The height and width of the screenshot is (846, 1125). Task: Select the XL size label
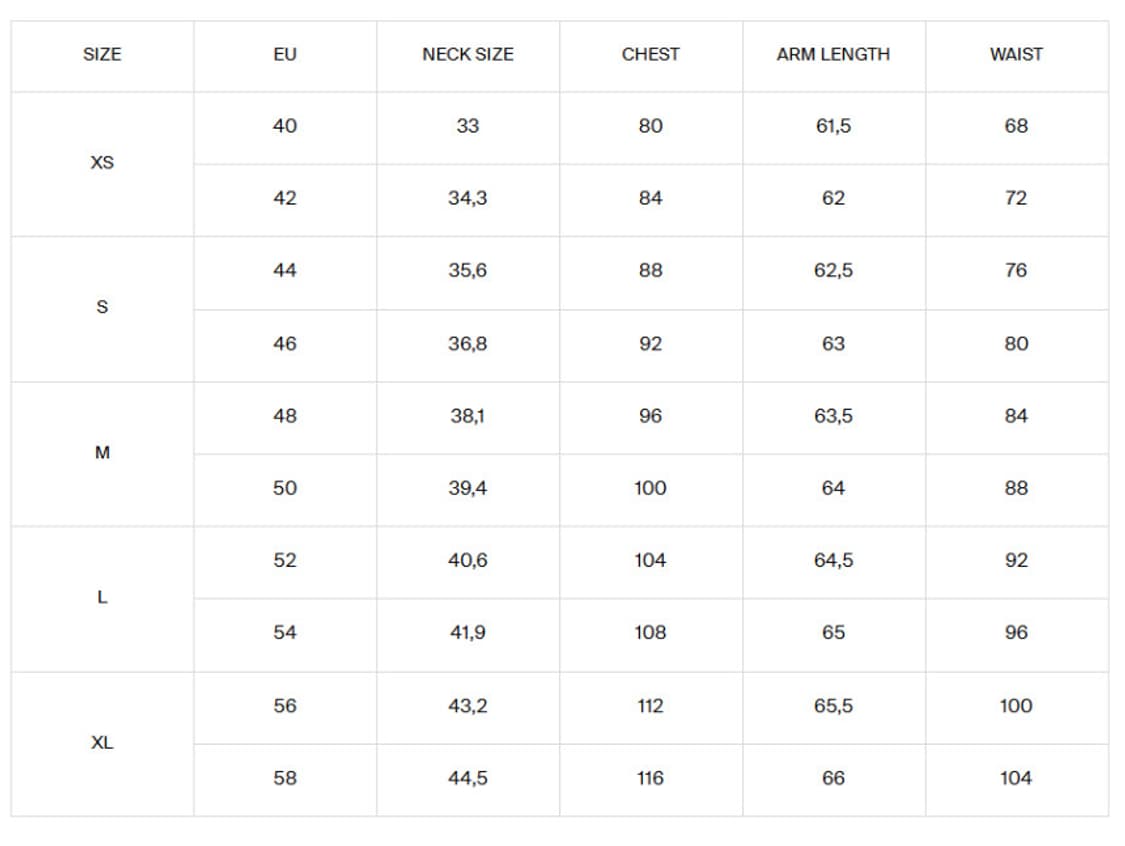pyautogui.click(x=102, y=742)
